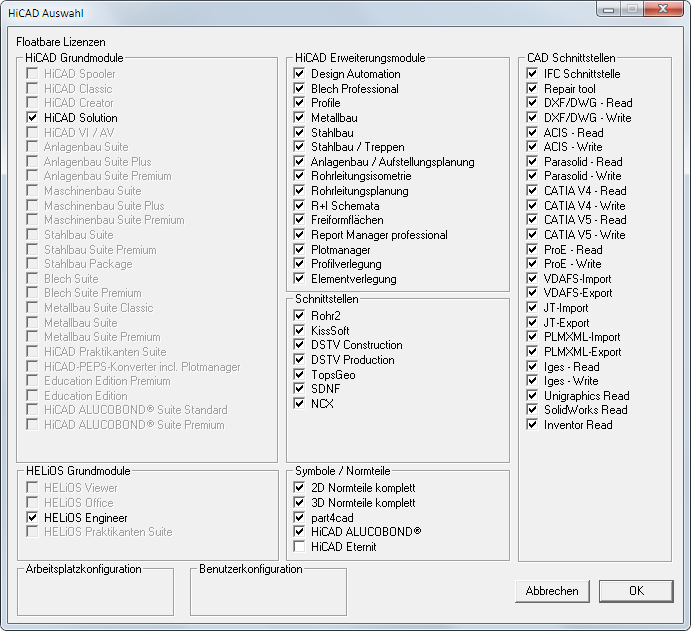Uncheck JT-Export

click(x=532, y=323)
